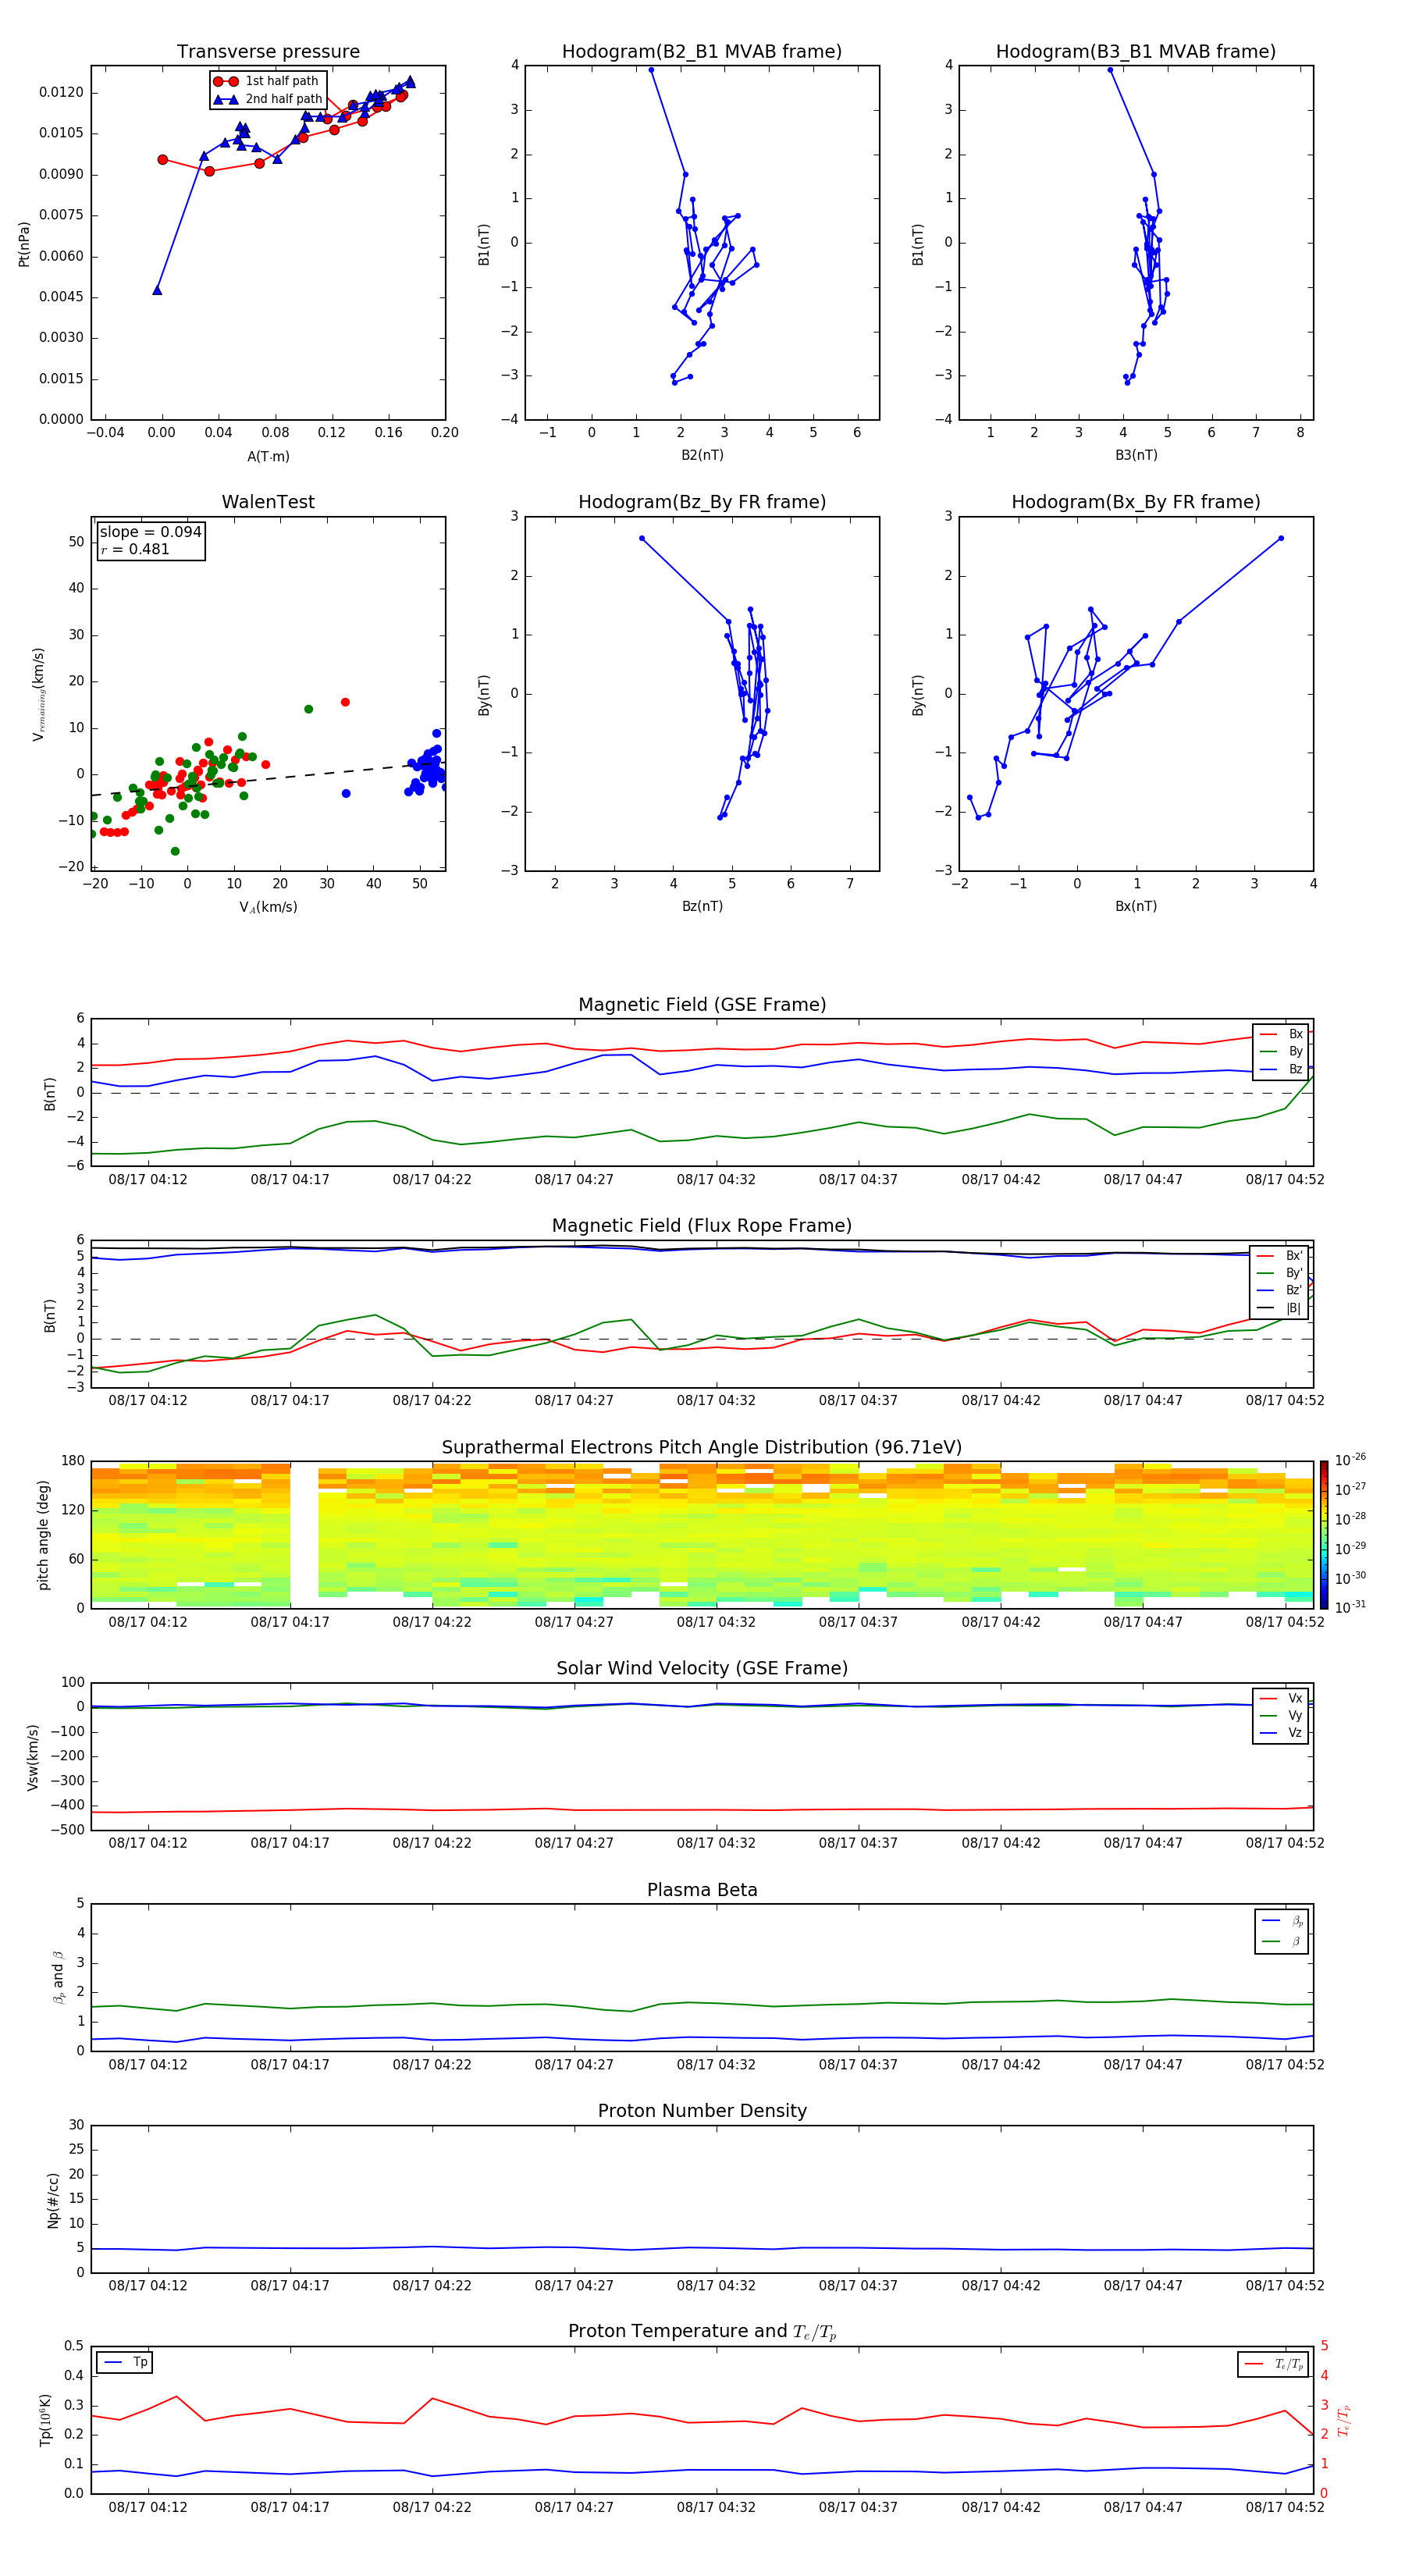Click the 'Solar Wind Velocity (GSE Frame)' title
The image size is (1405, 2576).
pos(702,1669)
